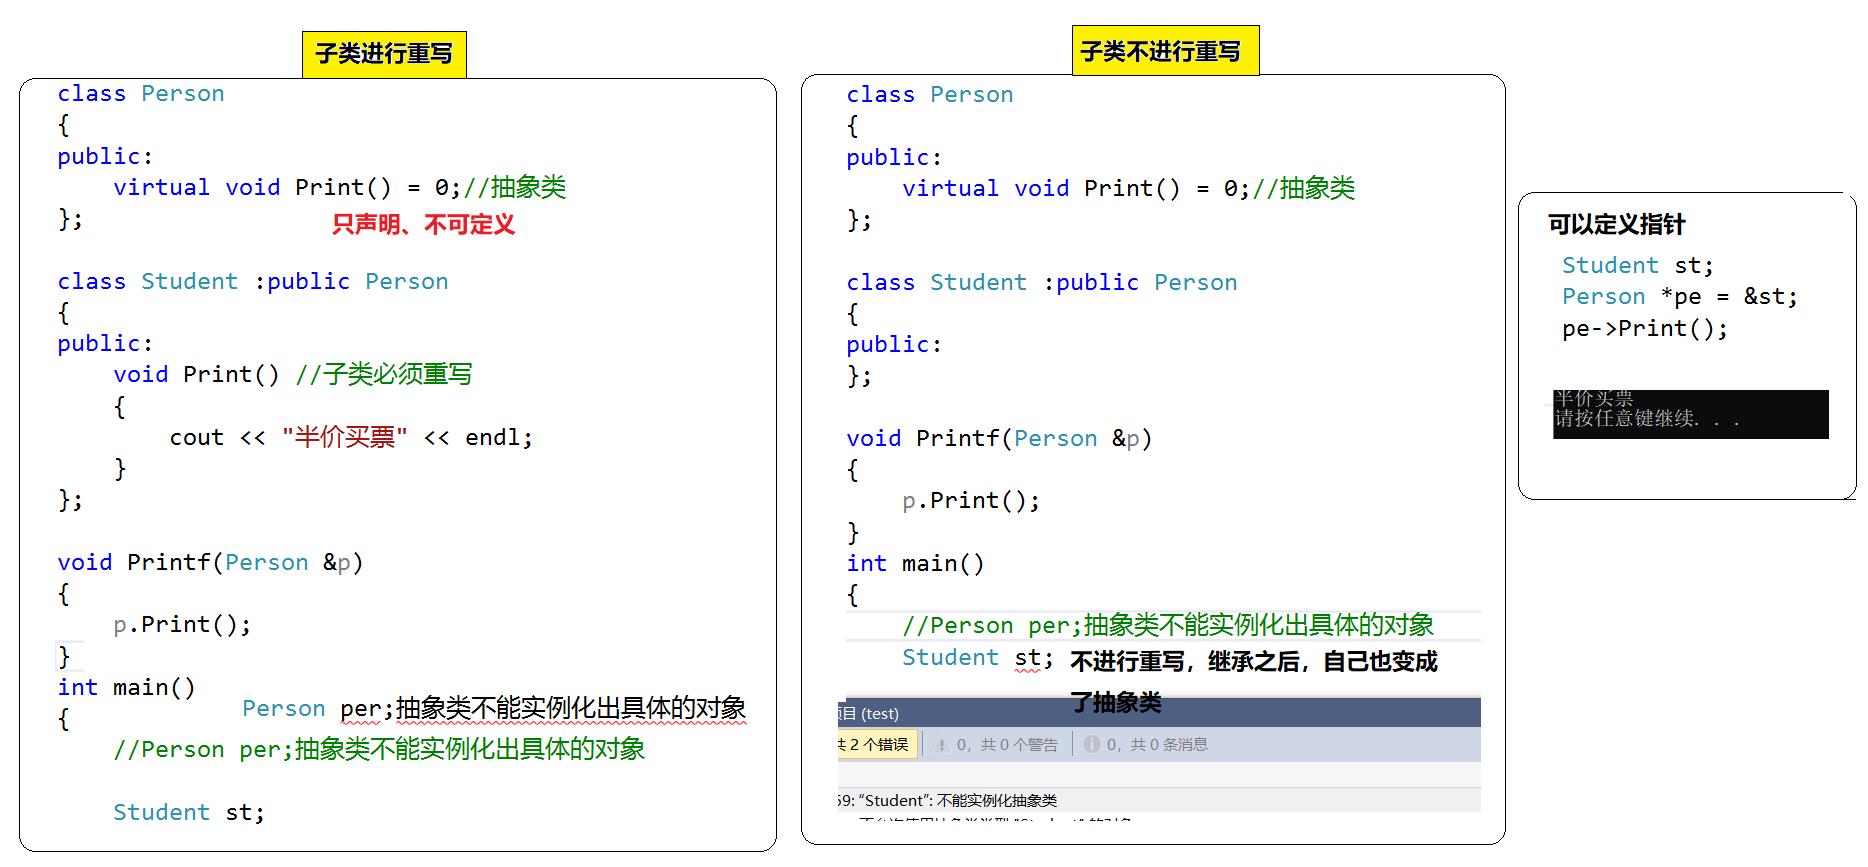Click 'void Print()' inside the Student class
1868x867 pixels.
pyautogui.click(x=197, y=375)
